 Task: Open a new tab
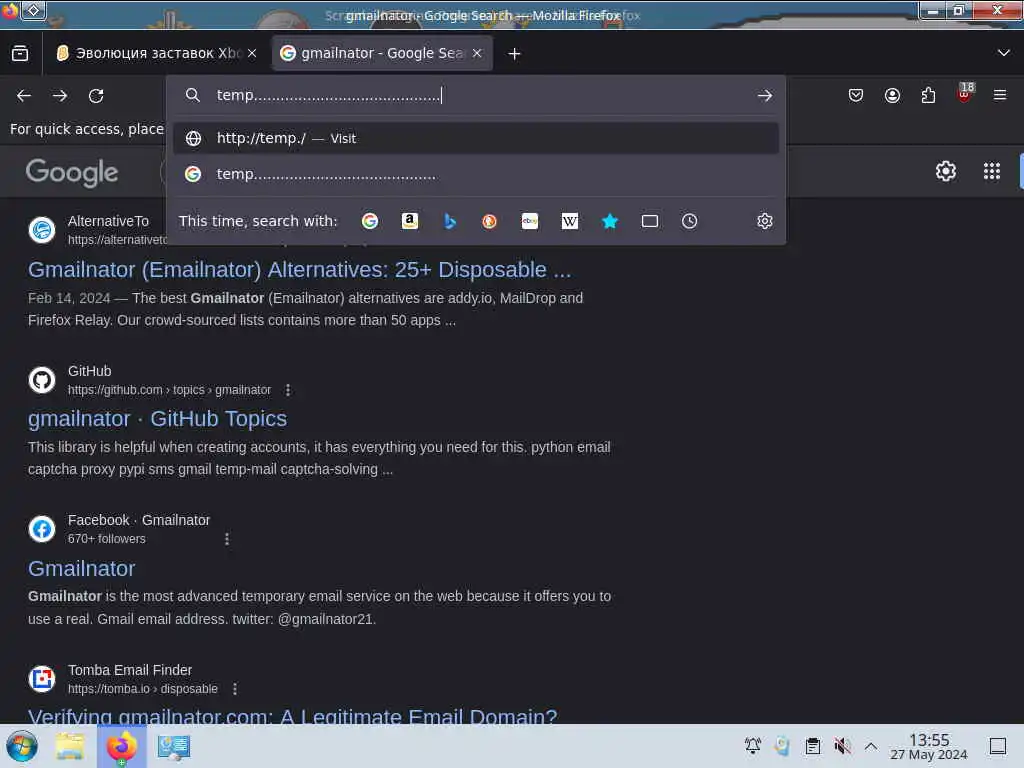point(515,54)
